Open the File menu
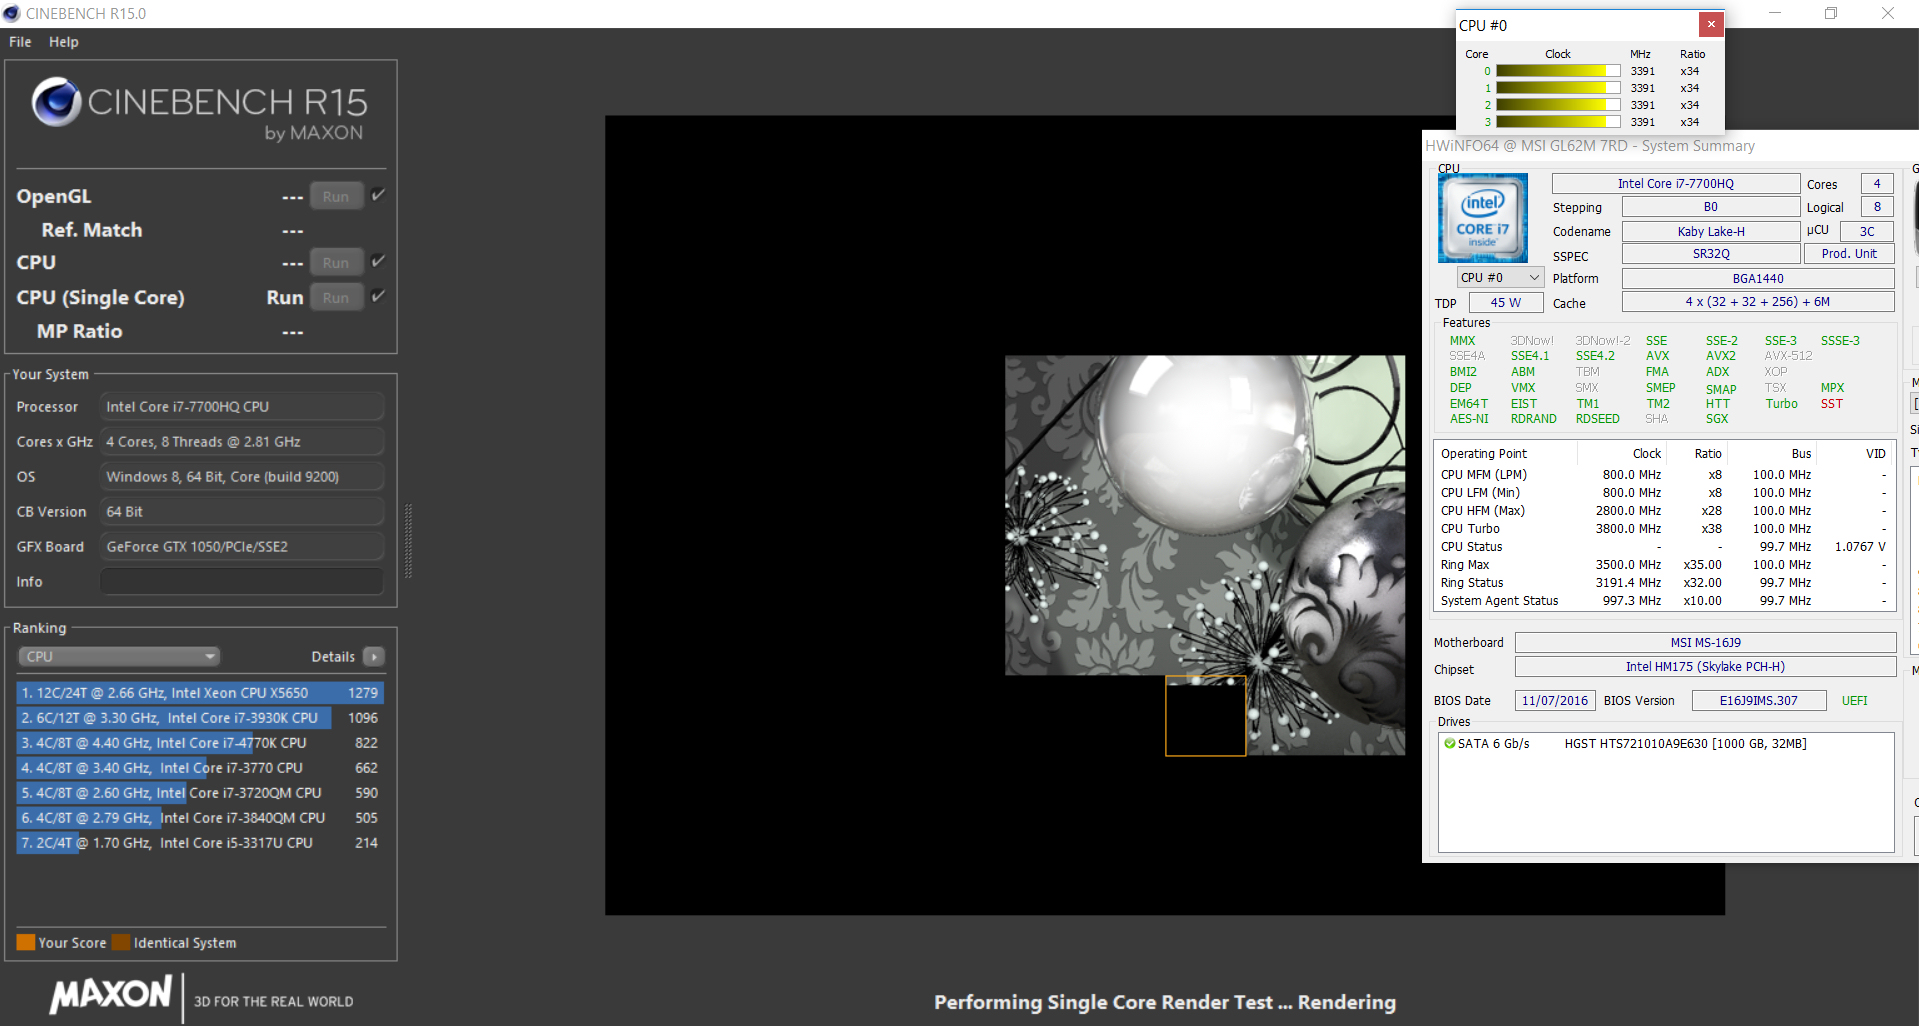Image resolution: width=1919 pixels, height=1026 pixels. tap(20, 42)
